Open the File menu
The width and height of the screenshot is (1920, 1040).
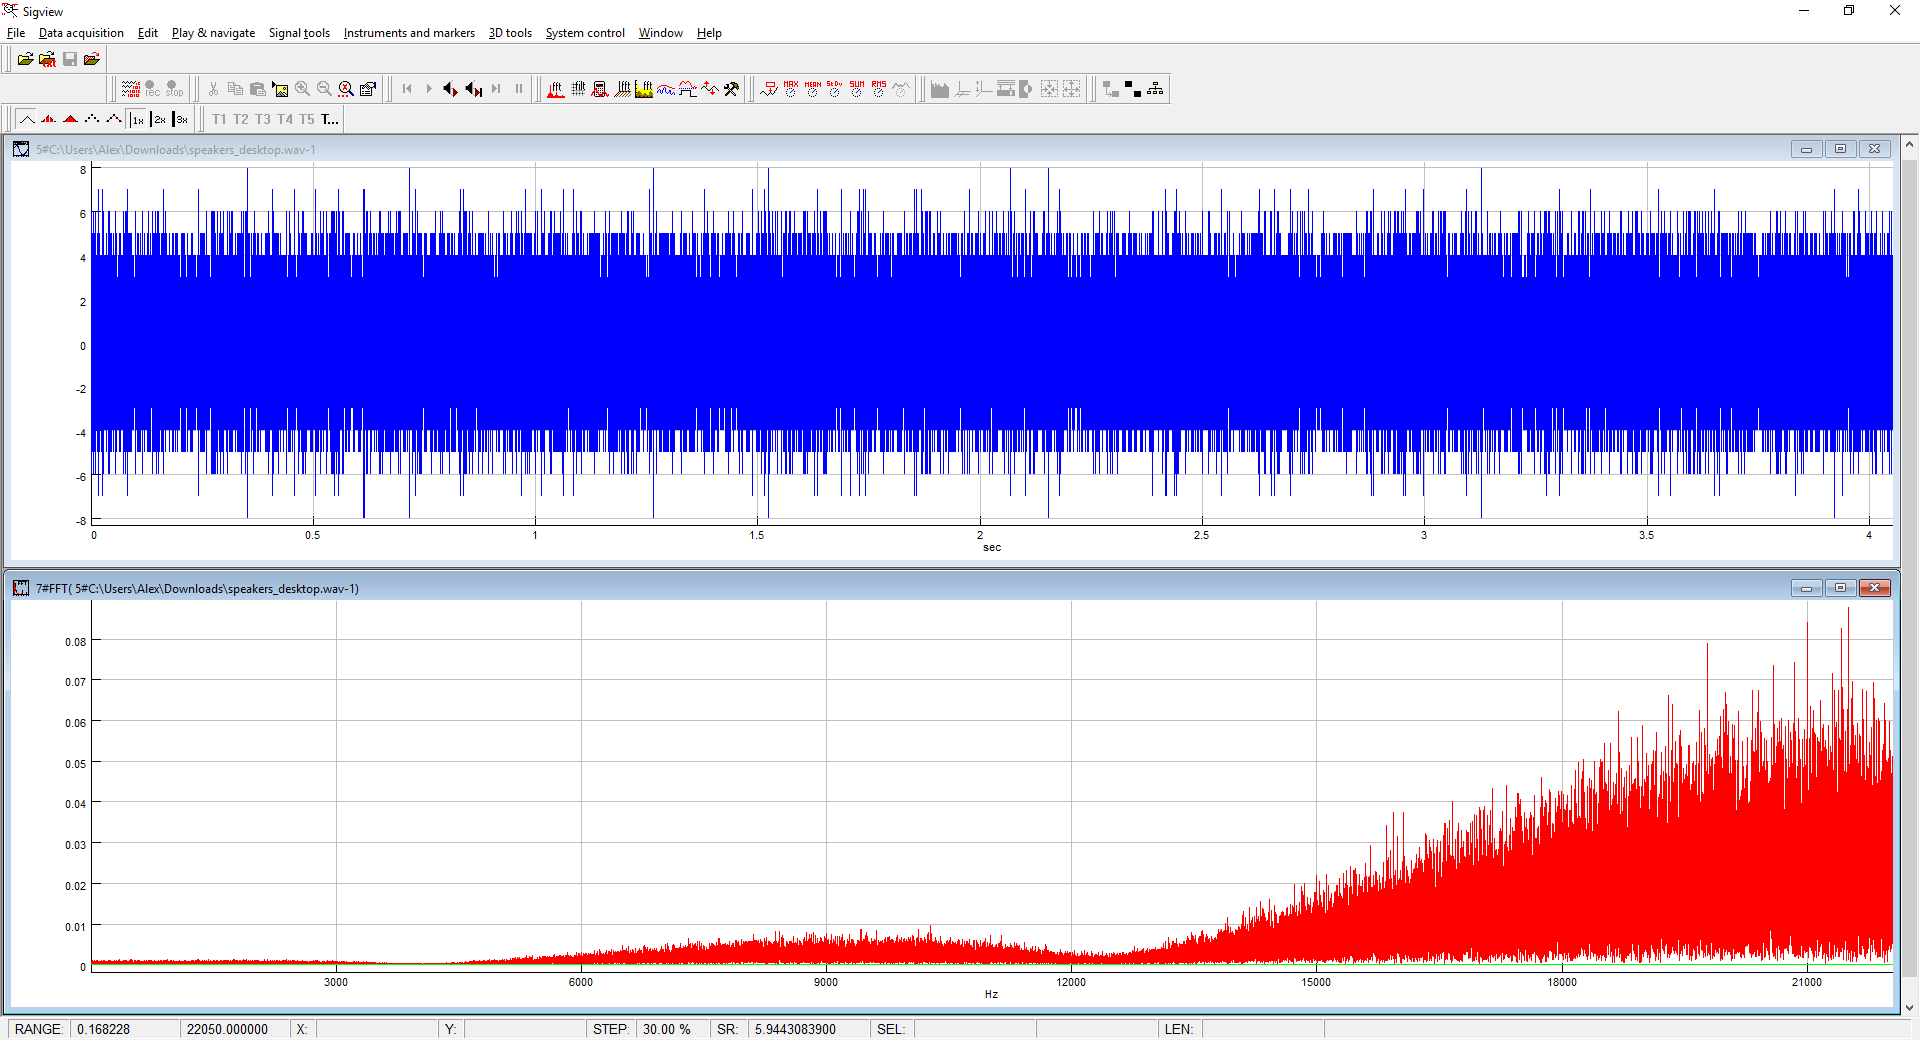pos(16,33)
